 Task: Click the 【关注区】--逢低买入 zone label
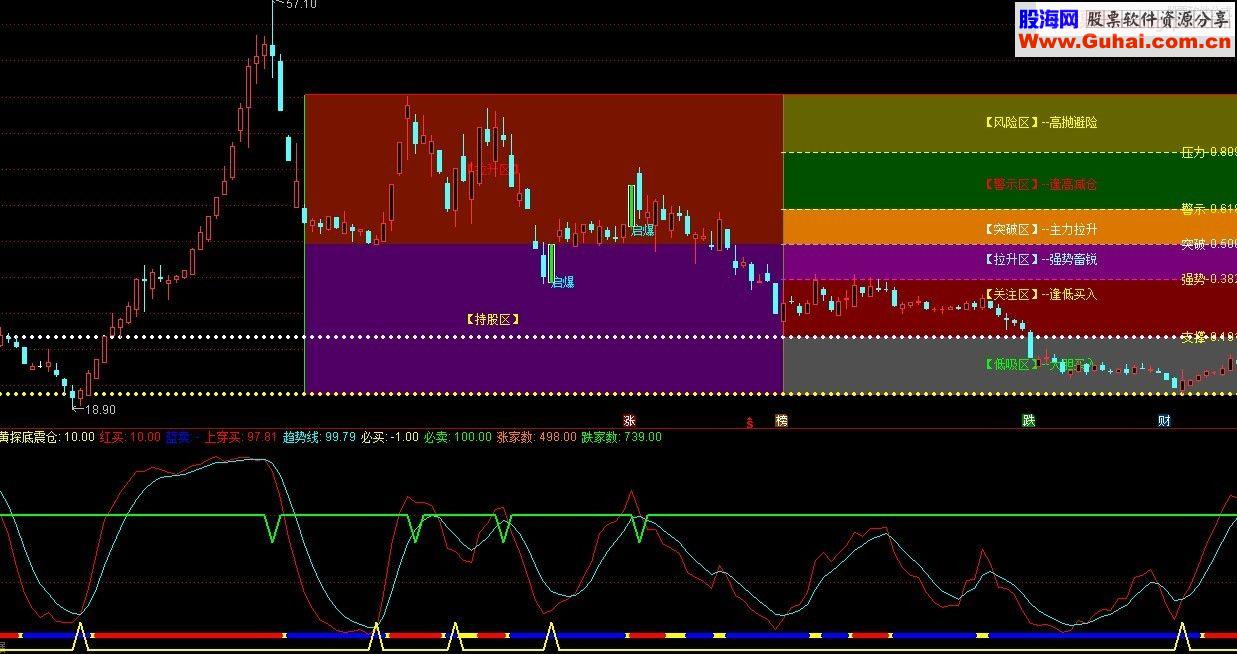(1040, 295)
